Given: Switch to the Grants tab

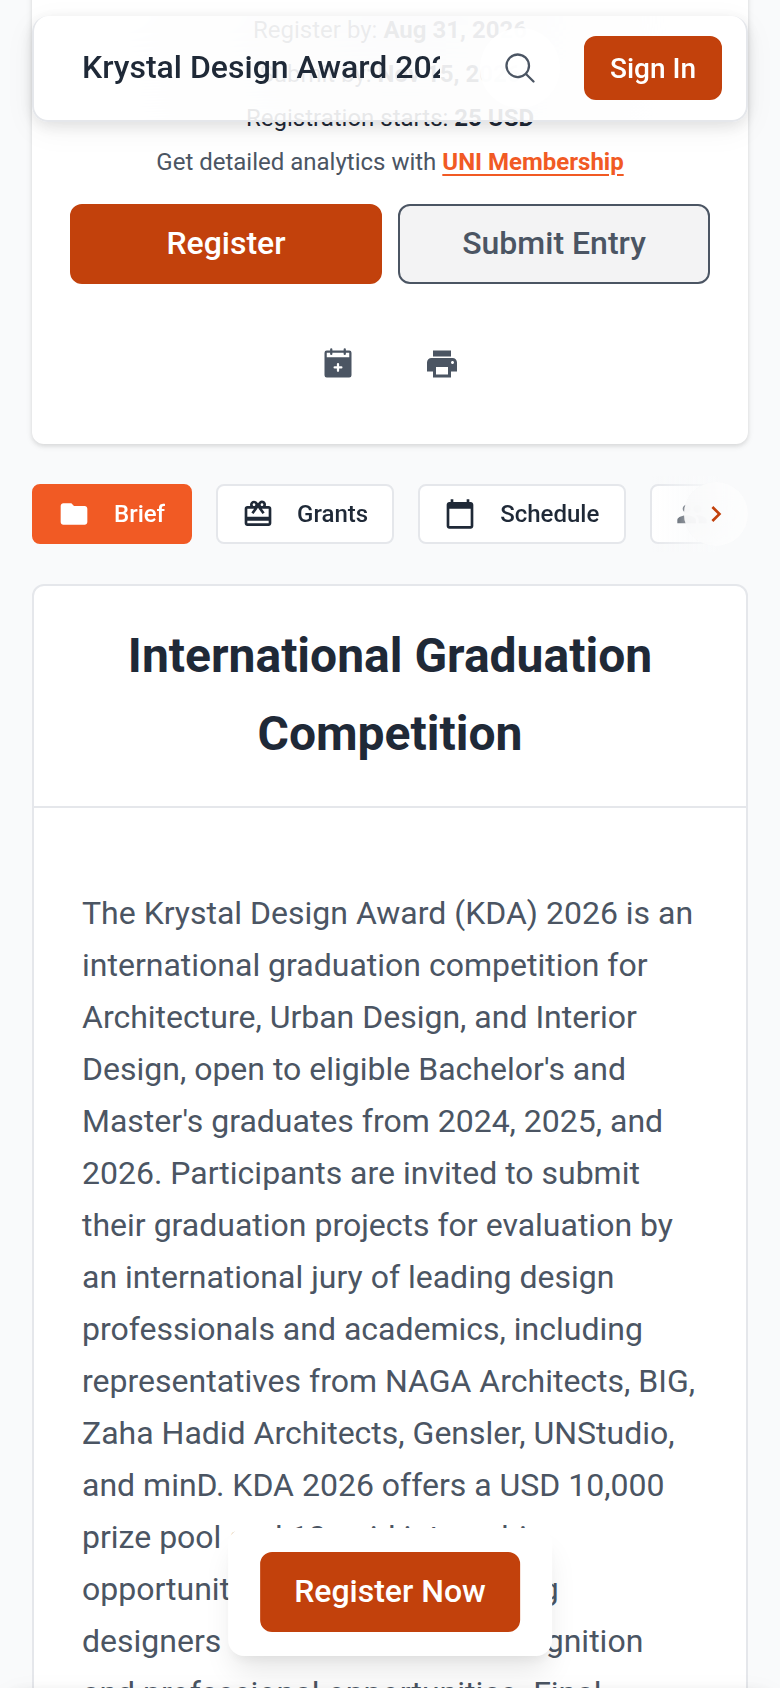Looking at the screenshot, I should point(305,514).
